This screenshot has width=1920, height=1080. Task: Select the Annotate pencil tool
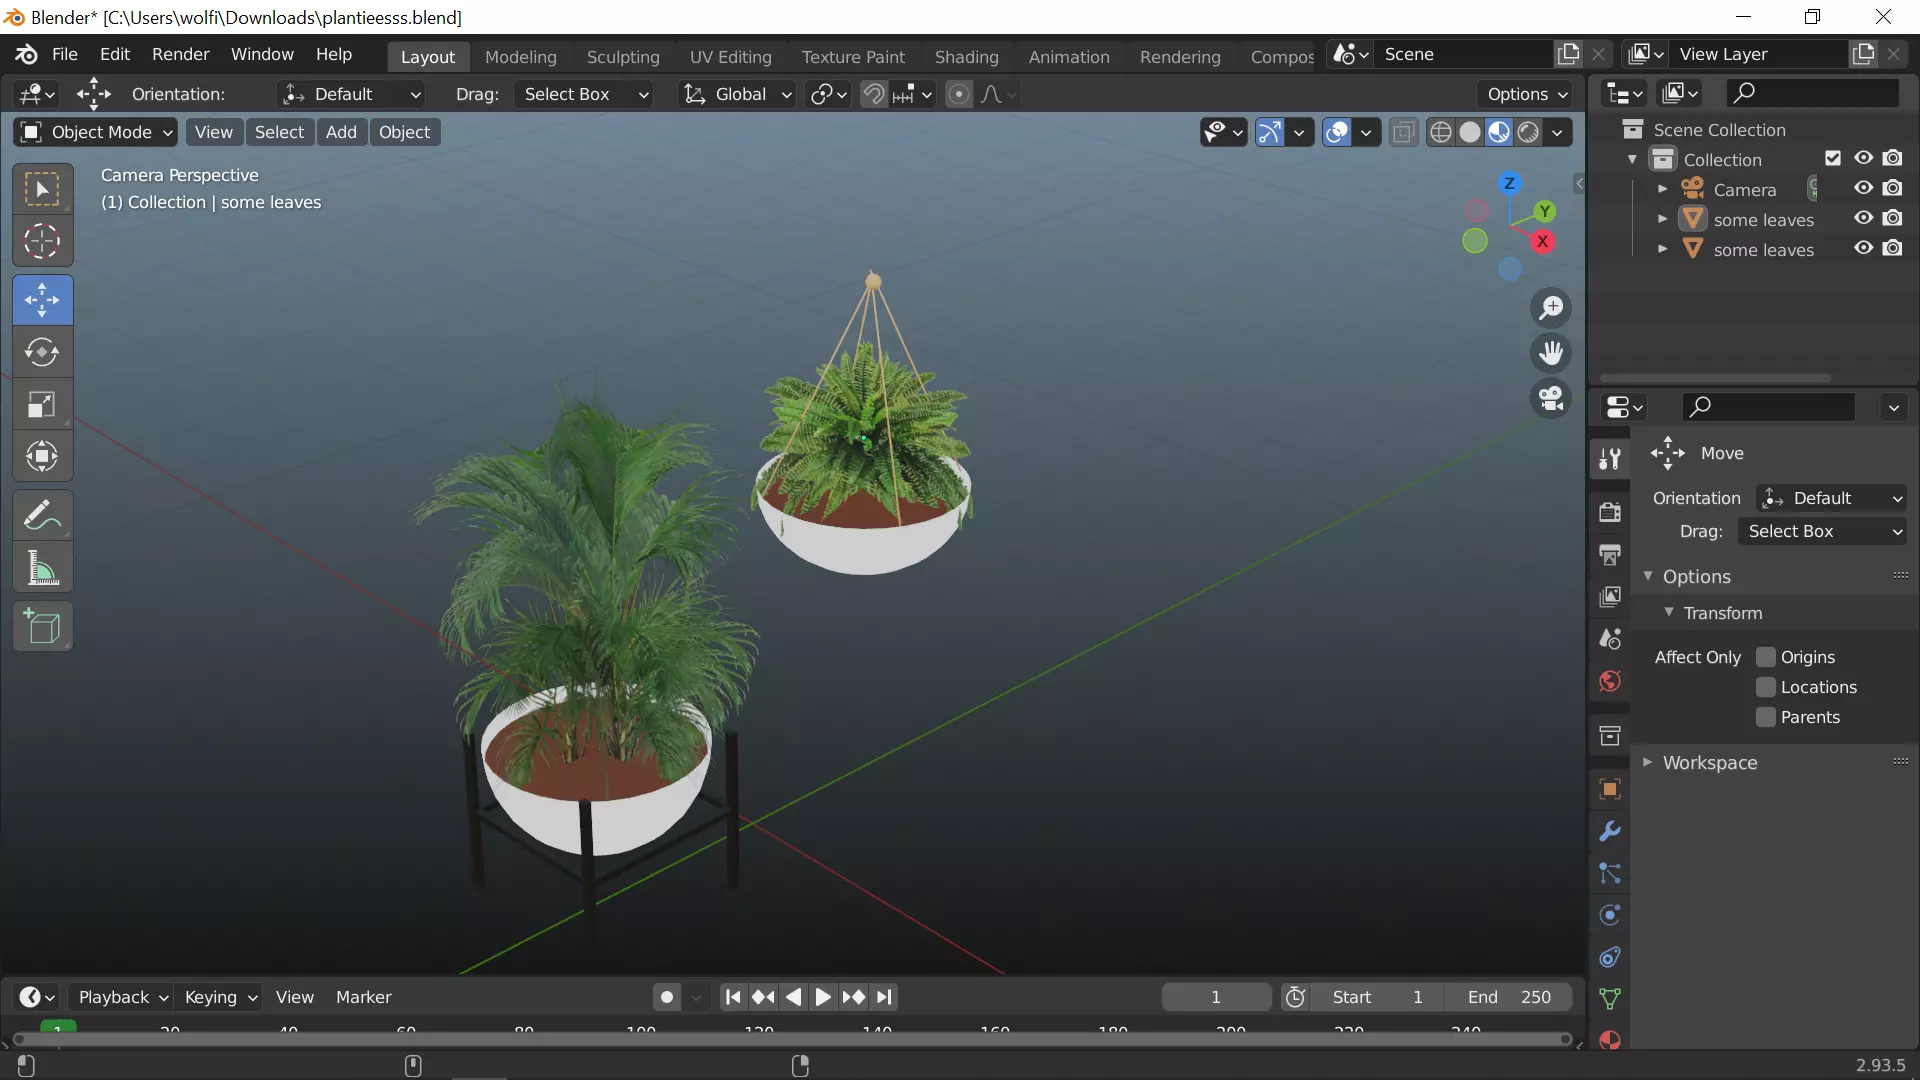42,516
